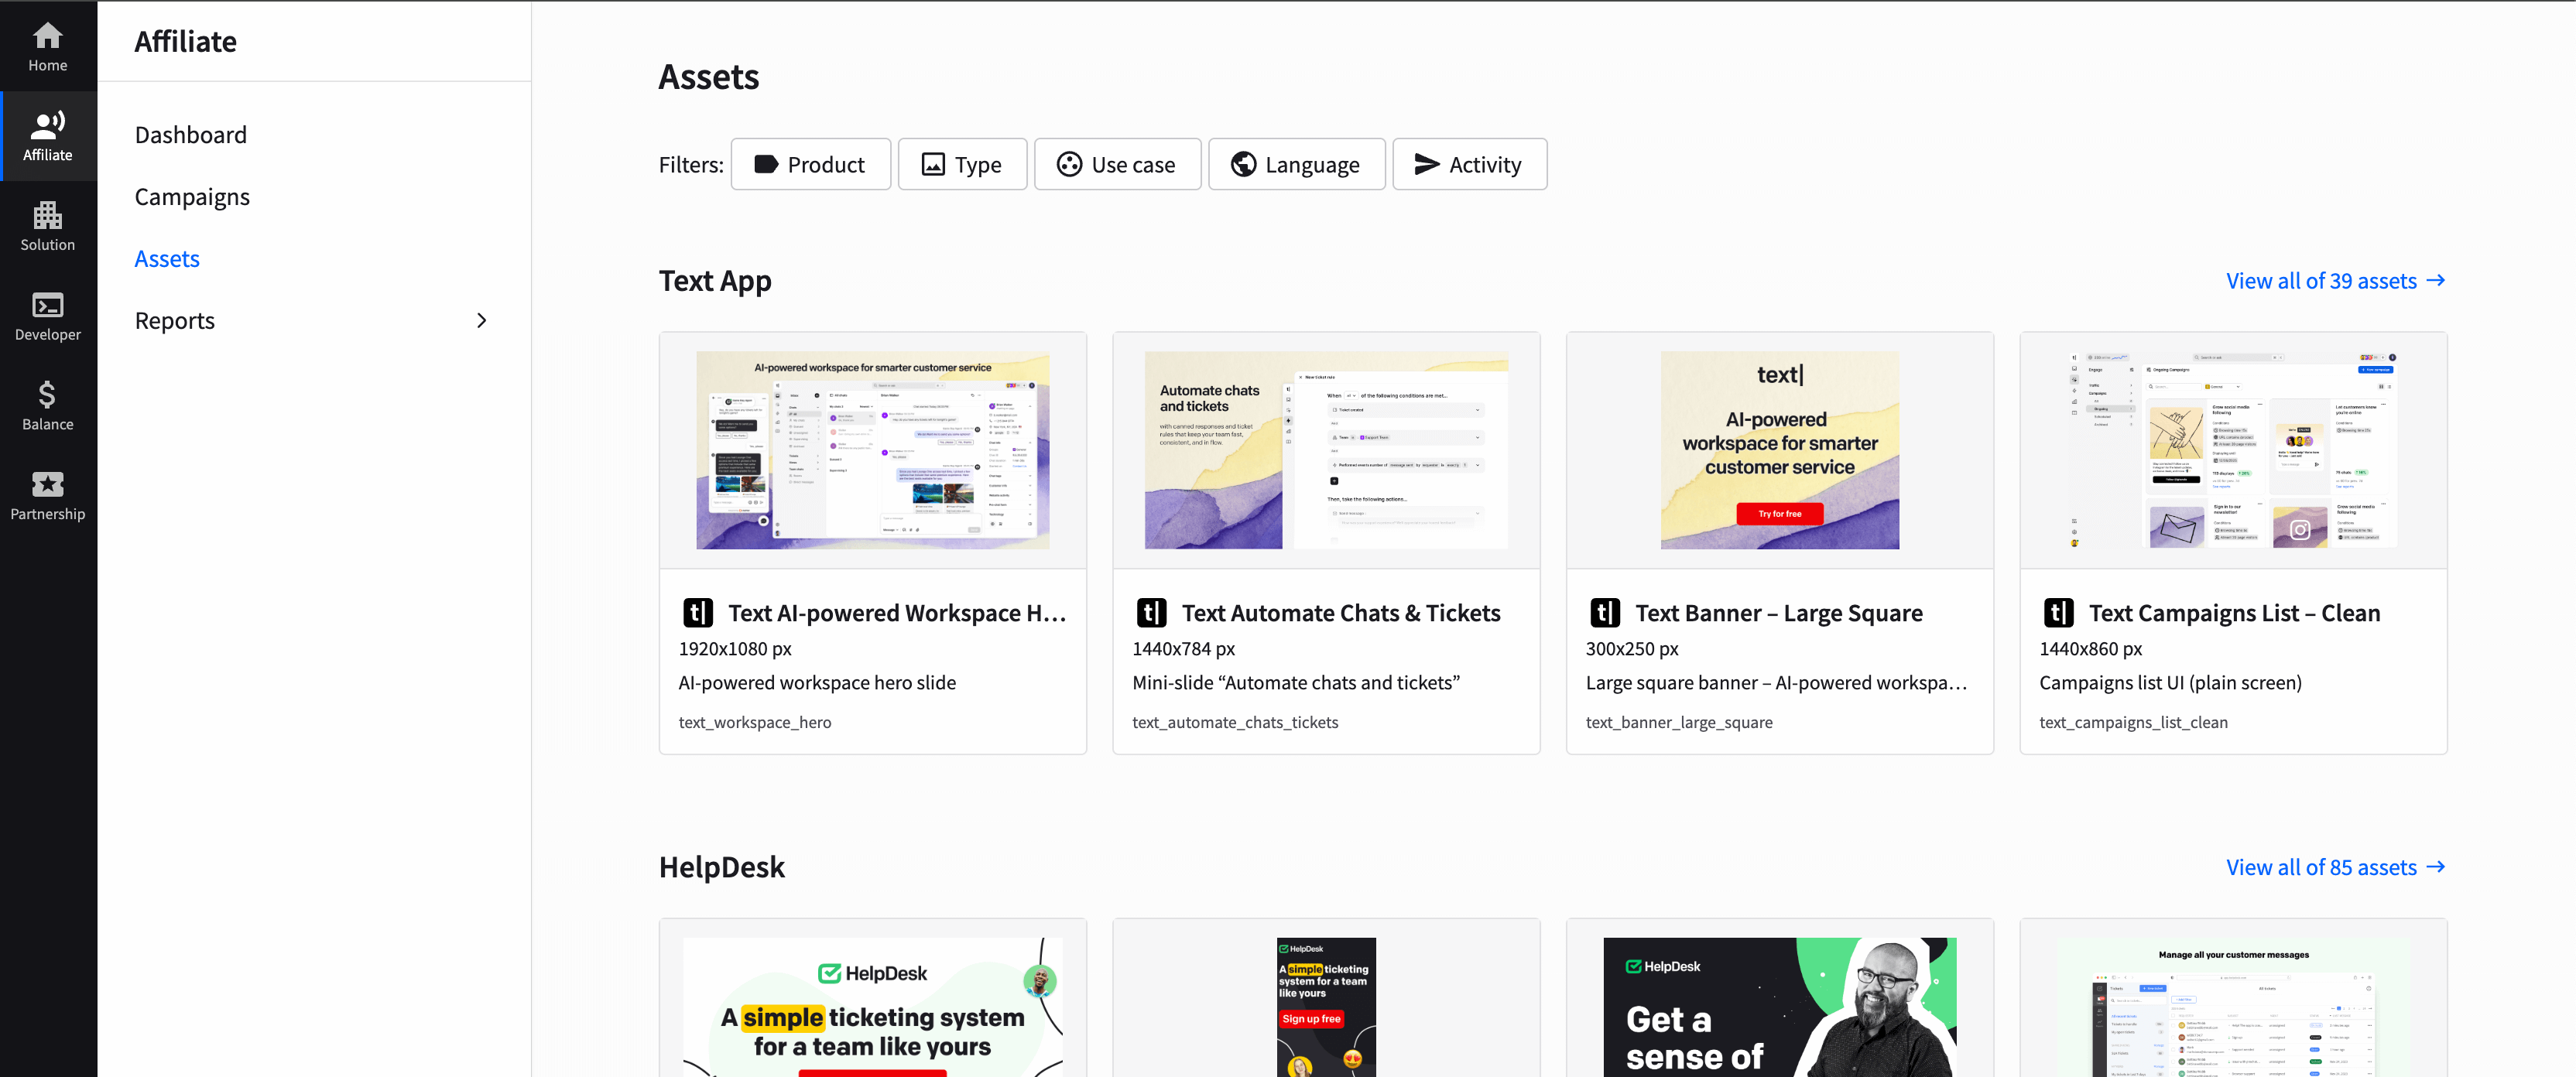Viewport: 2576px width, 1077px height.
Task: Open HelpDesk simple ticketing system wide banner thumbnail
Action: pyautogui.click(x=873, y=1007)
